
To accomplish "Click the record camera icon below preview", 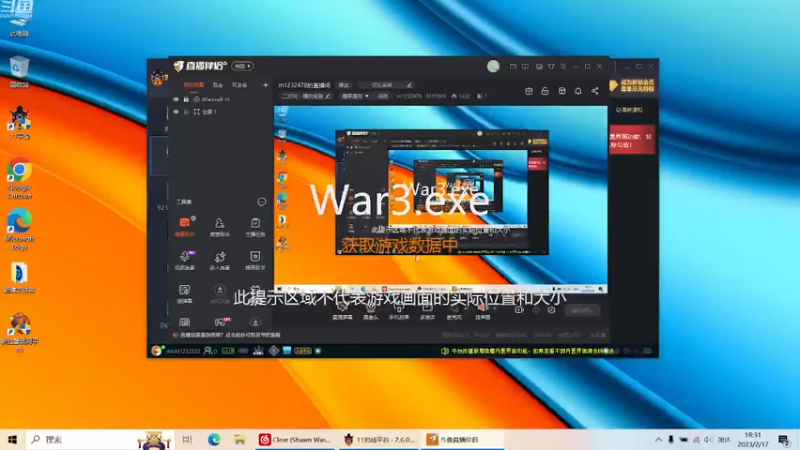I will click(519, 310).
